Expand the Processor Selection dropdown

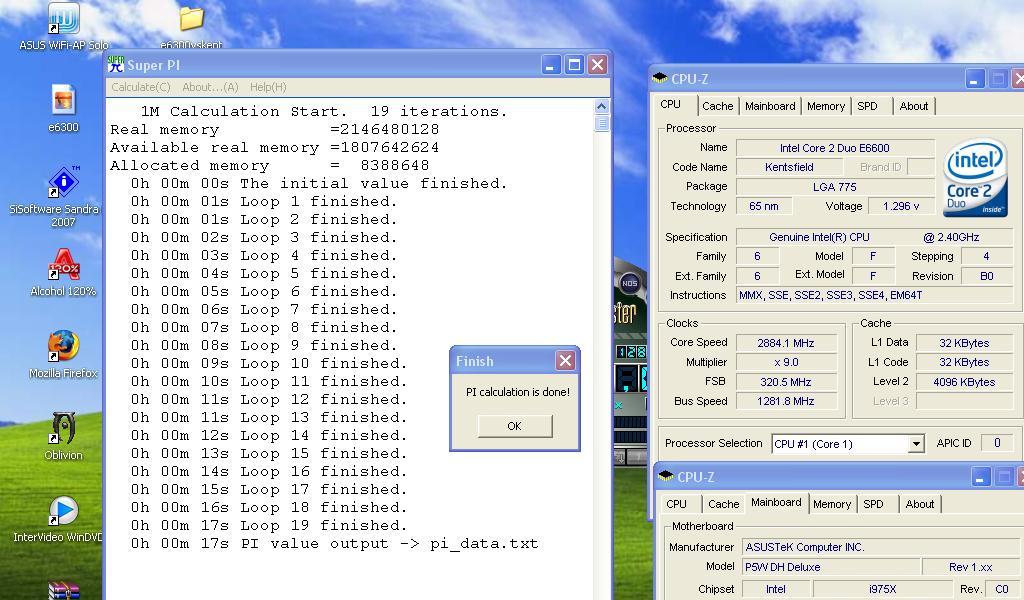point(916,444)
